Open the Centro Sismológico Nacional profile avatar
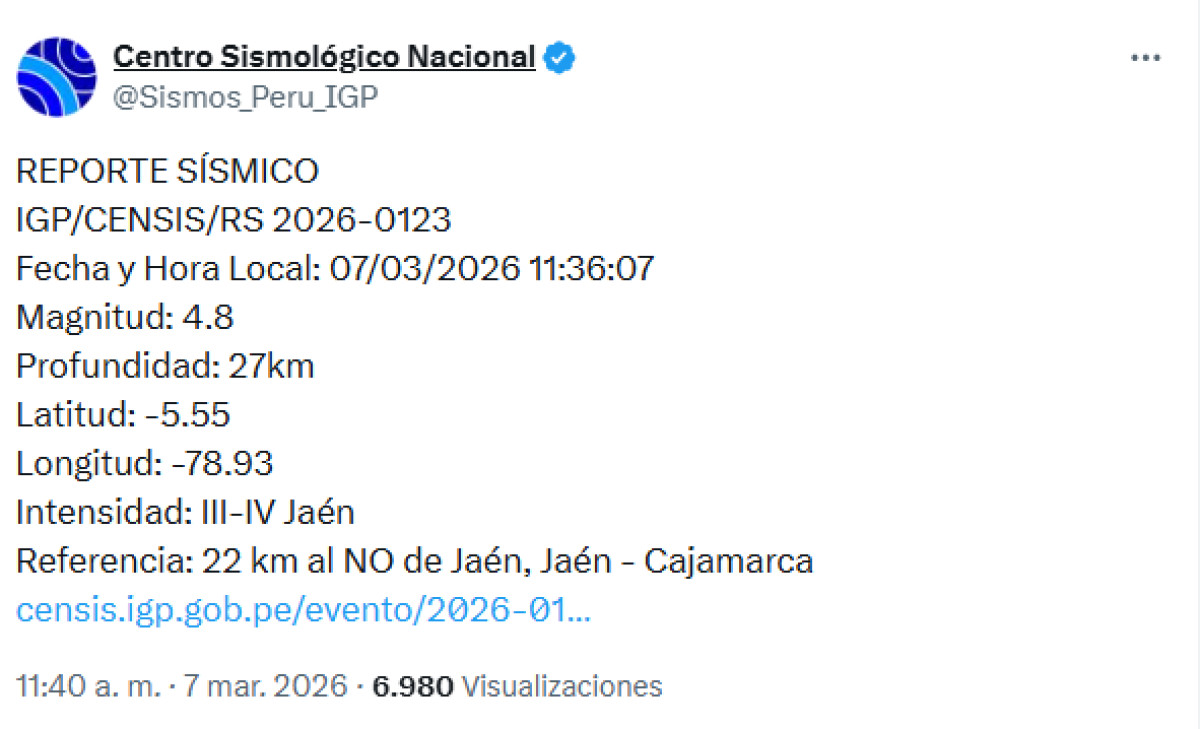 [57, 77]
